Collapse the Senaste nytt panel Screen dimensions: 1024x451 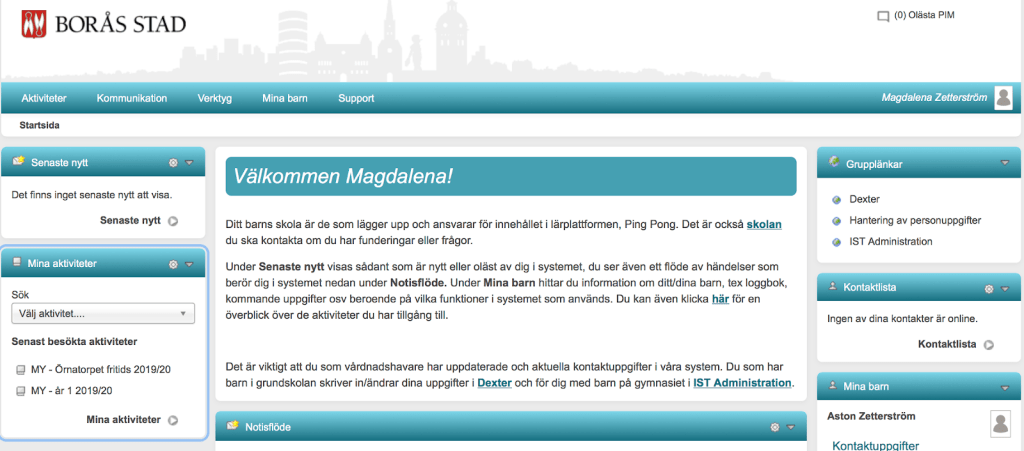coord(189,162)
